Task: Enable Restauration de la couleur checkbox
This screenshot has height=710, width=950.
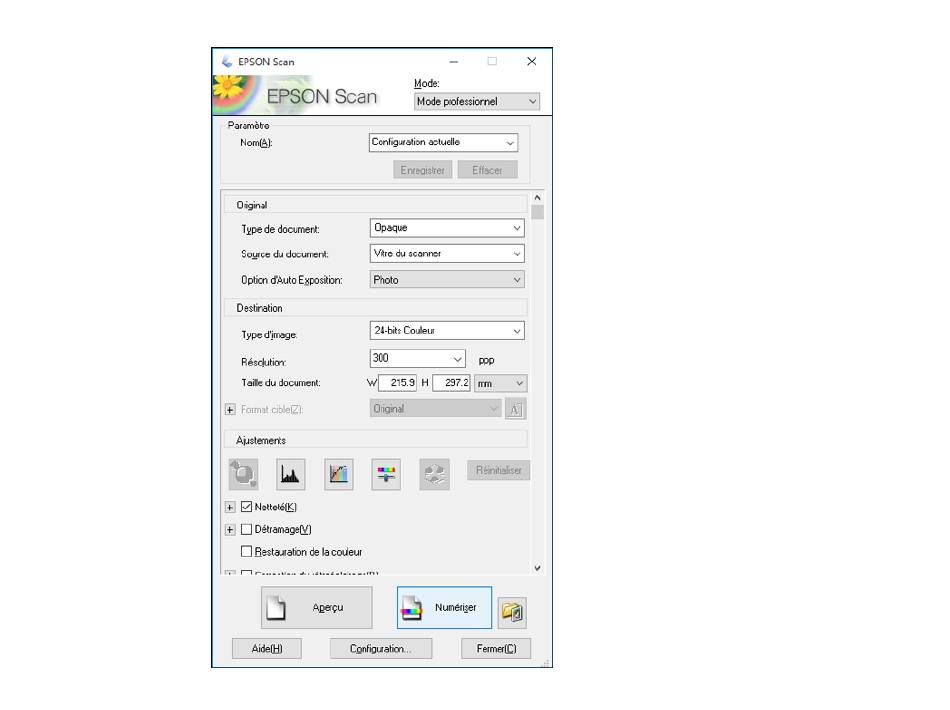Action: (247, 551)
